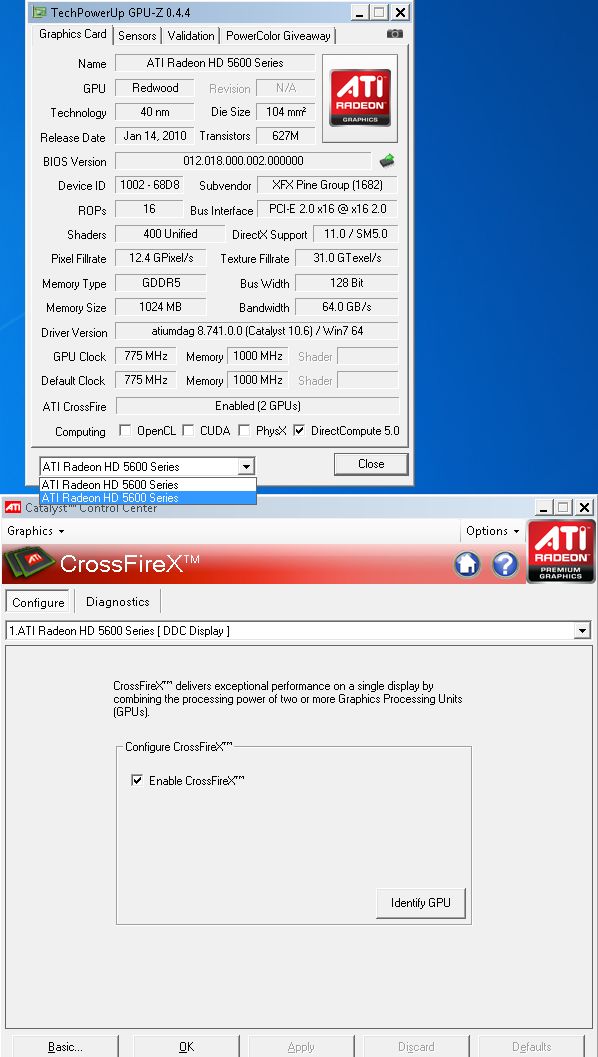
Task: Minimize the GPU-Z window
Action: click(360, 12)
